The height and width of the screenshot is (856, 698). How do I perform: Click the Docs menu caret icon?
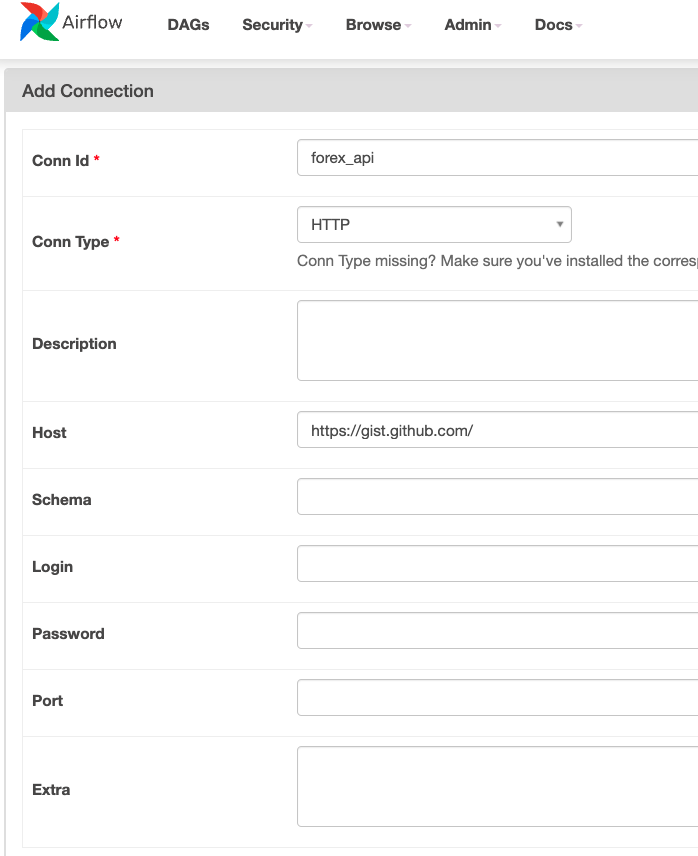click(579, 26)
